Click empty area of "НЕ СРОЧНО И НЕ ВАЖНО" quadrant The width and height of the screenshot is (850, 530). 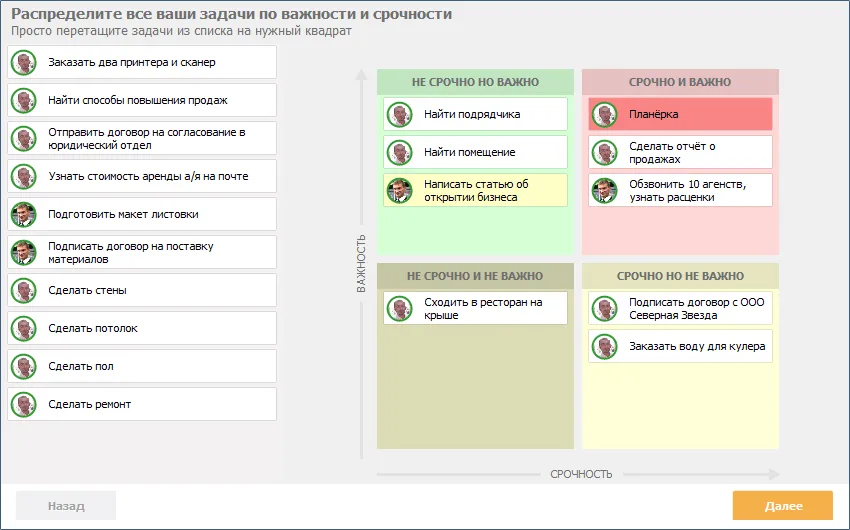tap(475, 390)
